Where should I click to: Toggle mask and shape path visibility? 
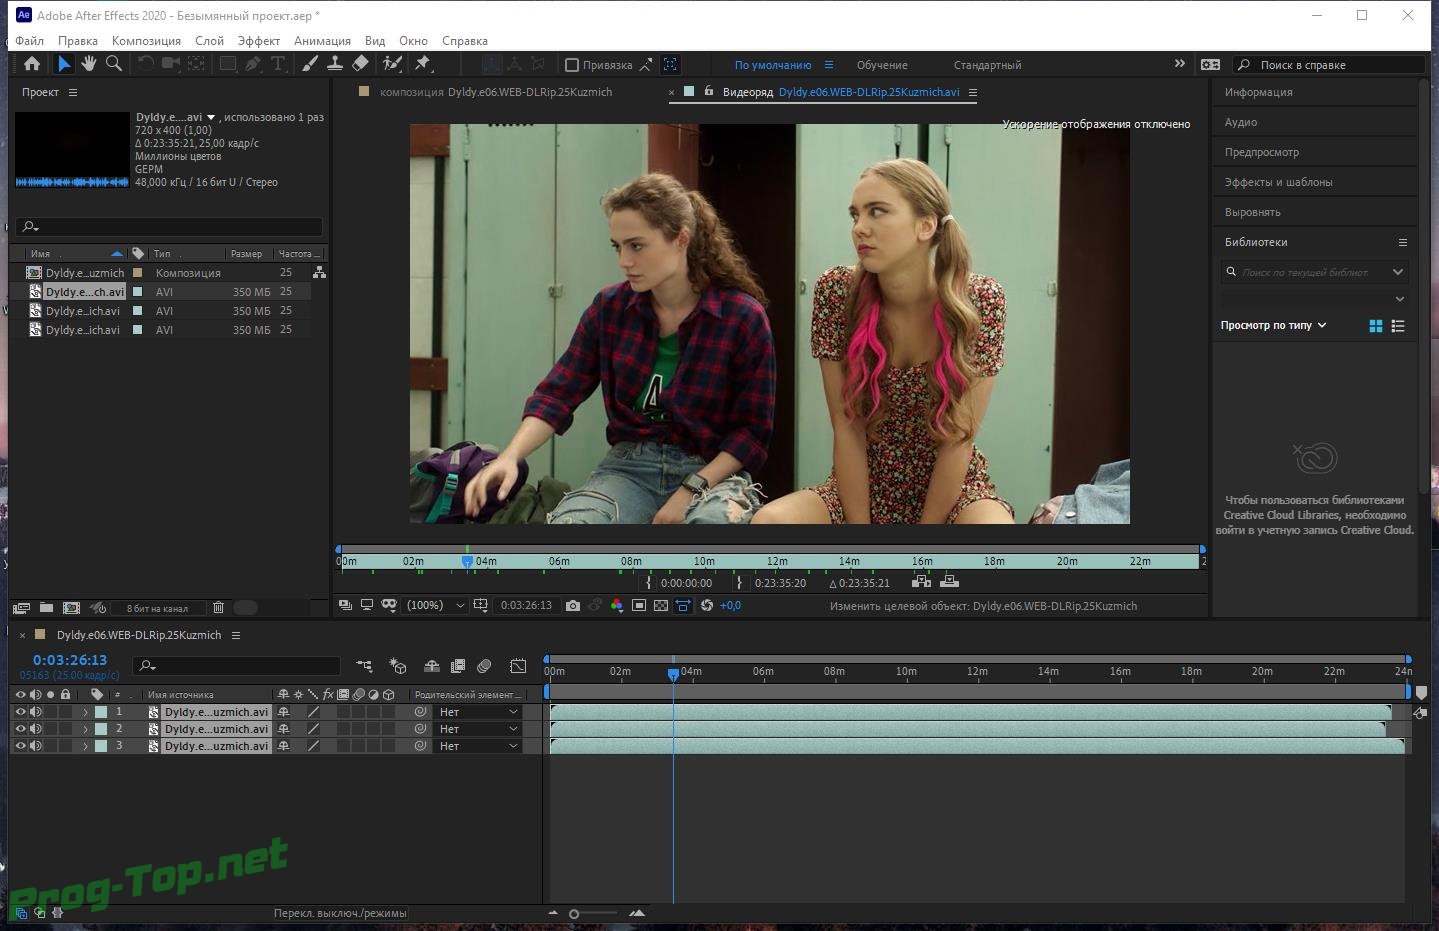(x=389, y=605)
